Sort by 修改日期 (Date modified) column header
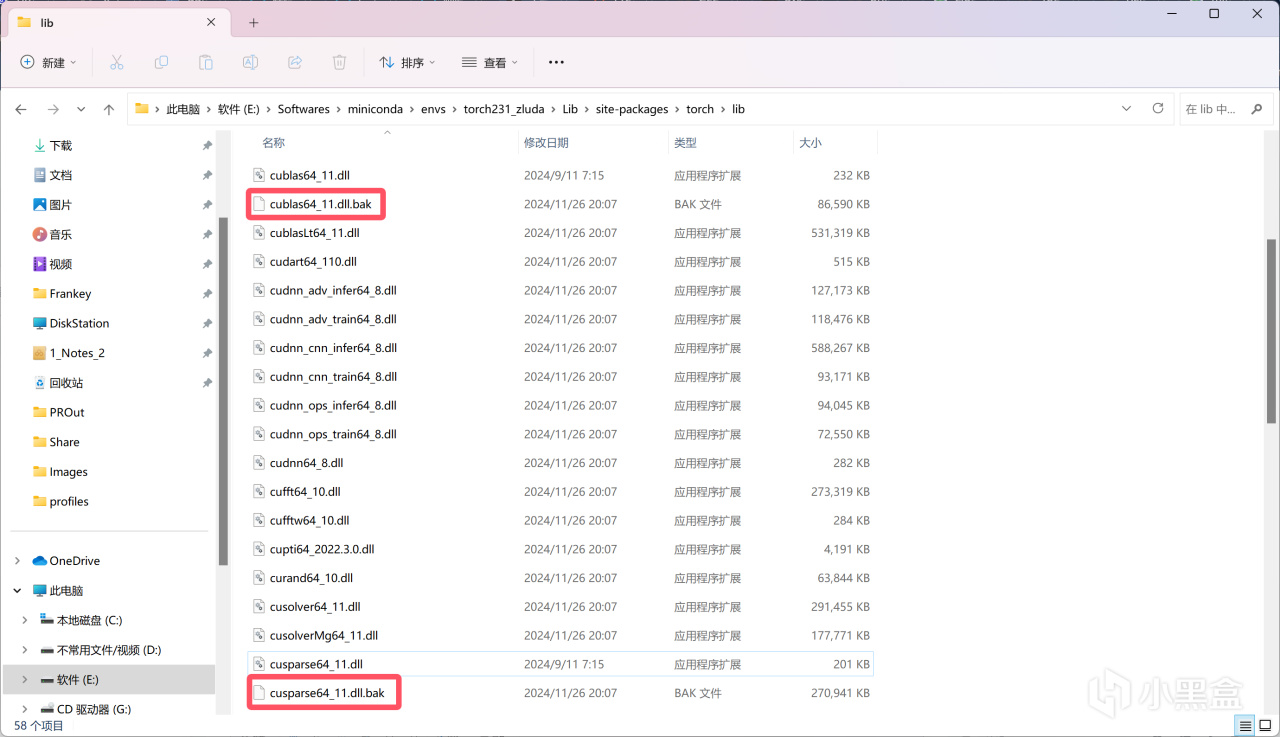This screenshot has height=737, width=1280. coord(546,143)
